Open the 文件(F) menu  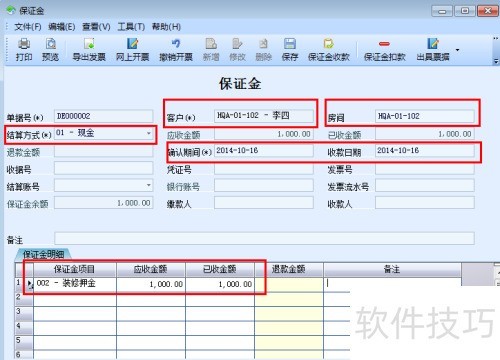click(28, 27)
